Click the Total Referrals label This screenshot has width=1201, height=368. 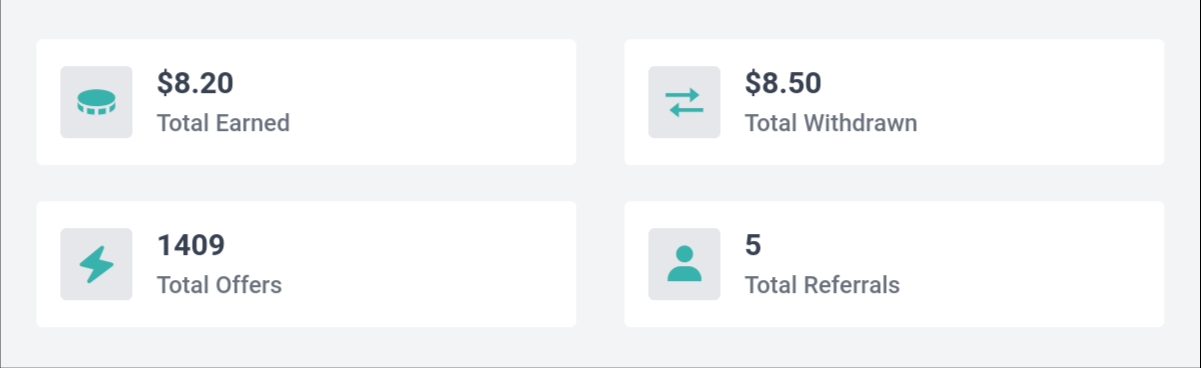822,285
